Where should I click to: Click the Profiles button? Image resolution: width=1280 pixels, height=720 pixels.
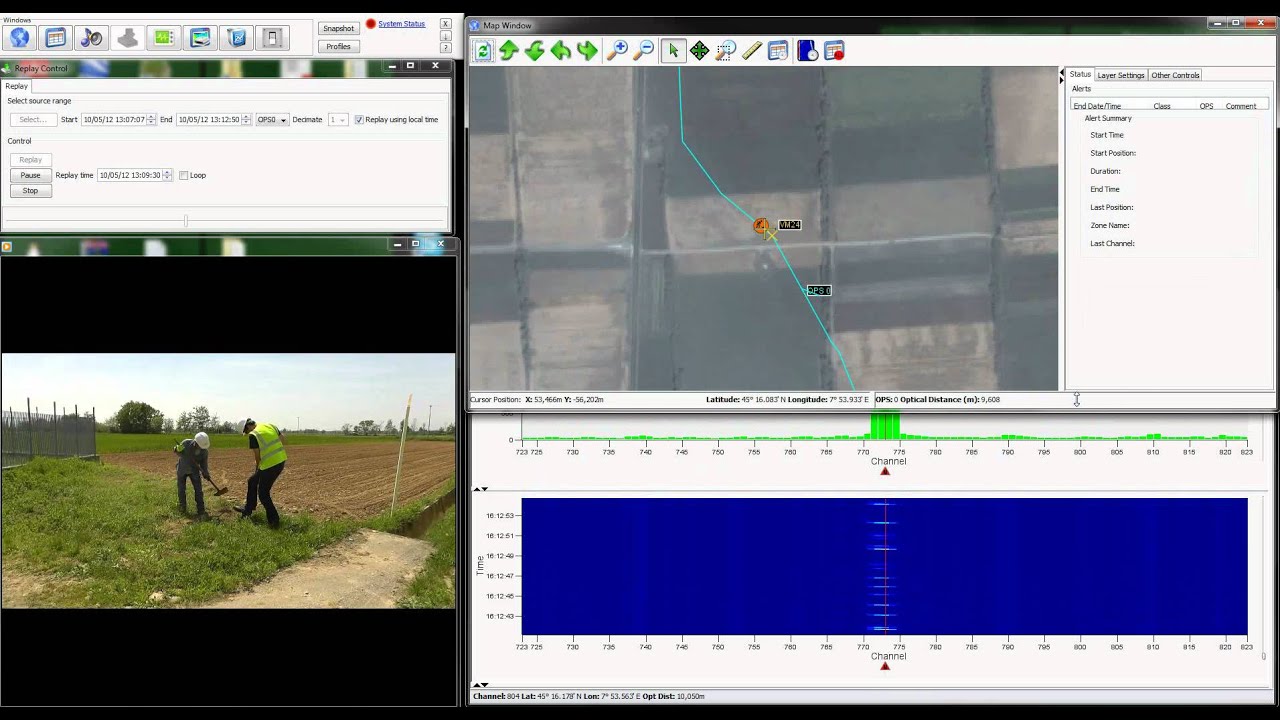[x=339, y=46]
